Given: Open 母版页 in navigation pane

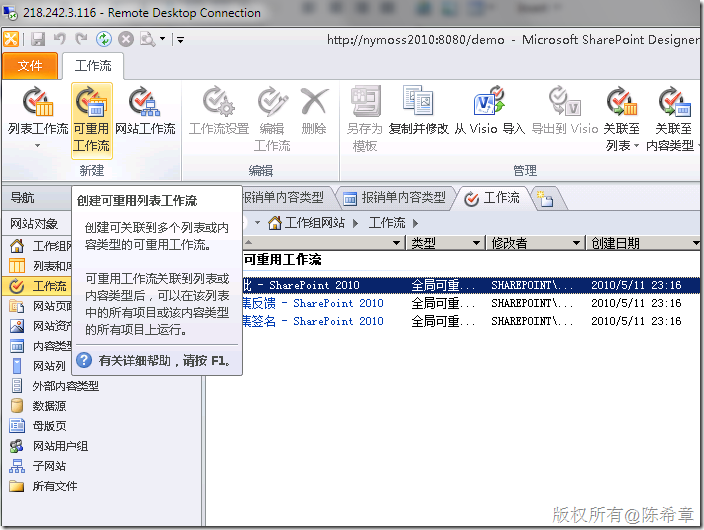Looking at the screenshot, I should point(39,426).
